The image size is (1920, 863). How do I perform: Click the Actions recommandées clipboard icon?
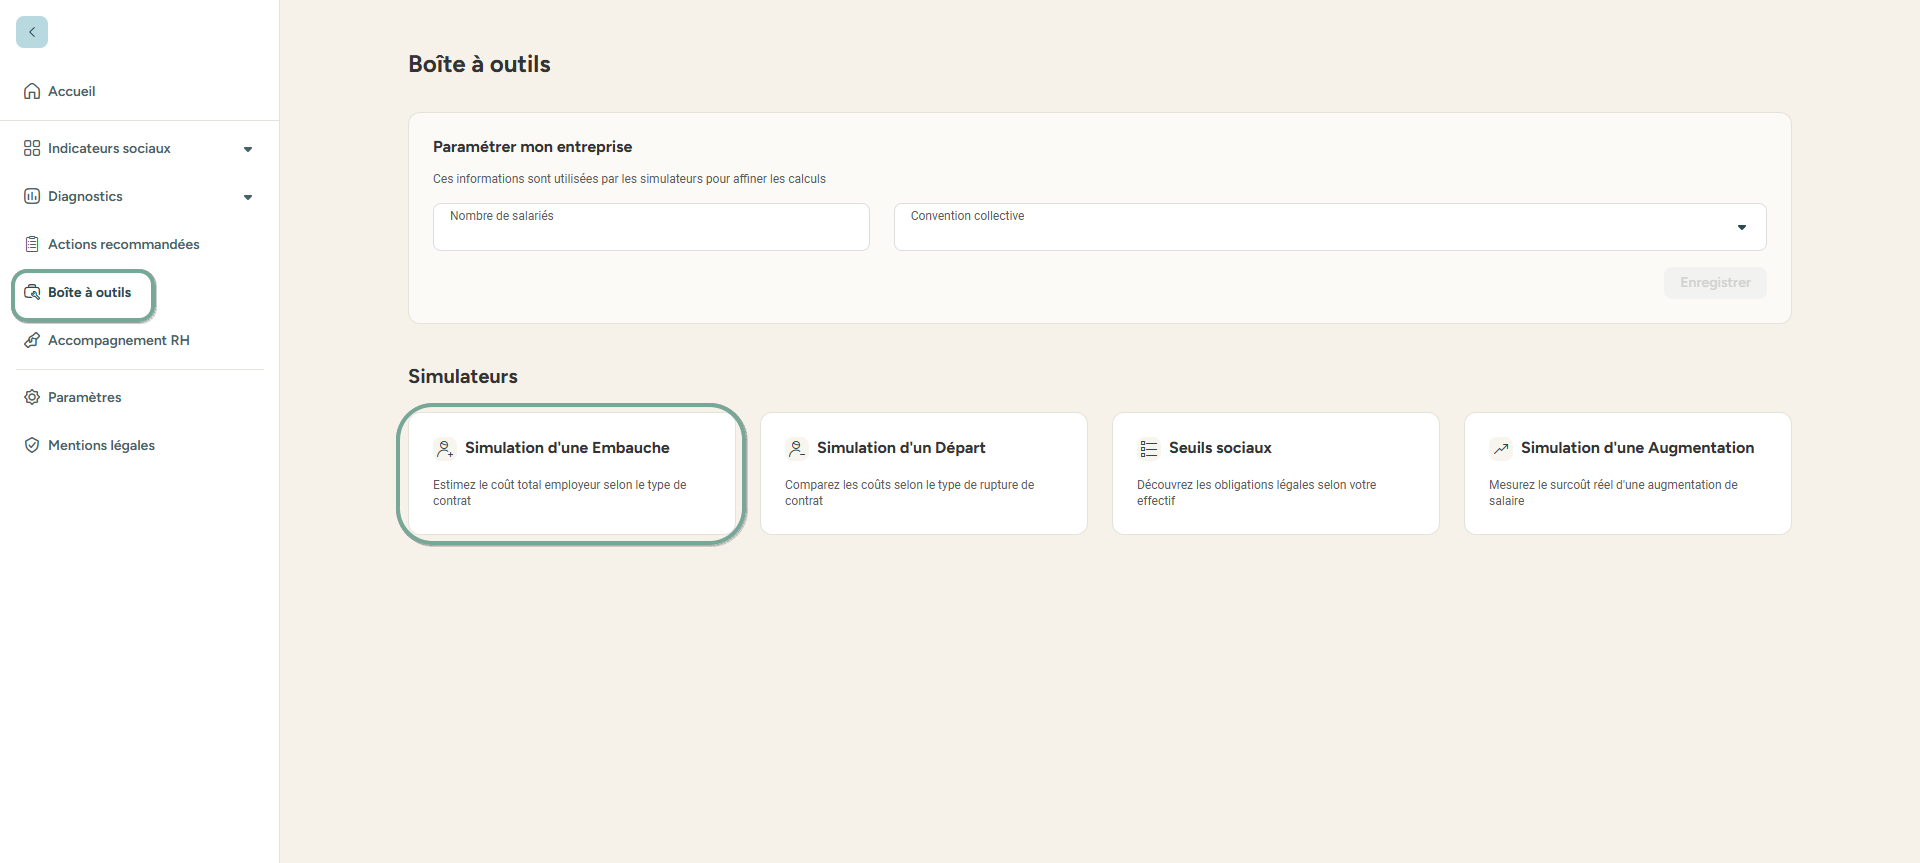[32, 244]
